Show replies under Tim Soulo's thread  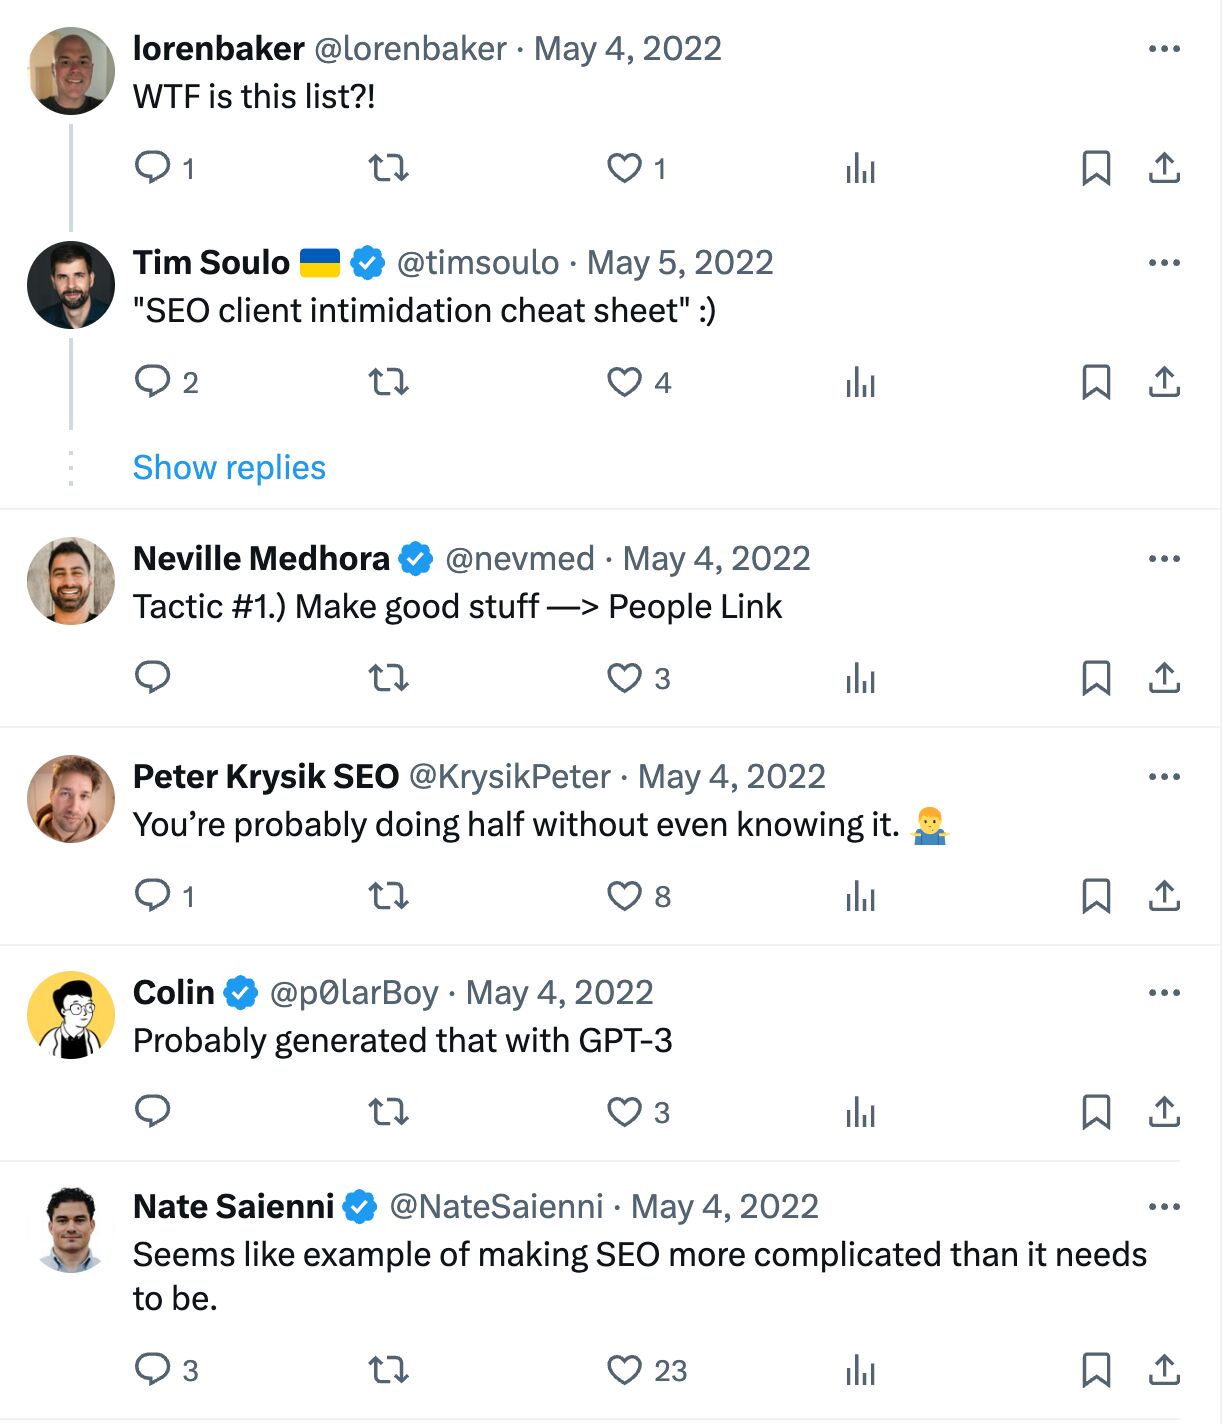pyautogui.click(x=228, y=467)
